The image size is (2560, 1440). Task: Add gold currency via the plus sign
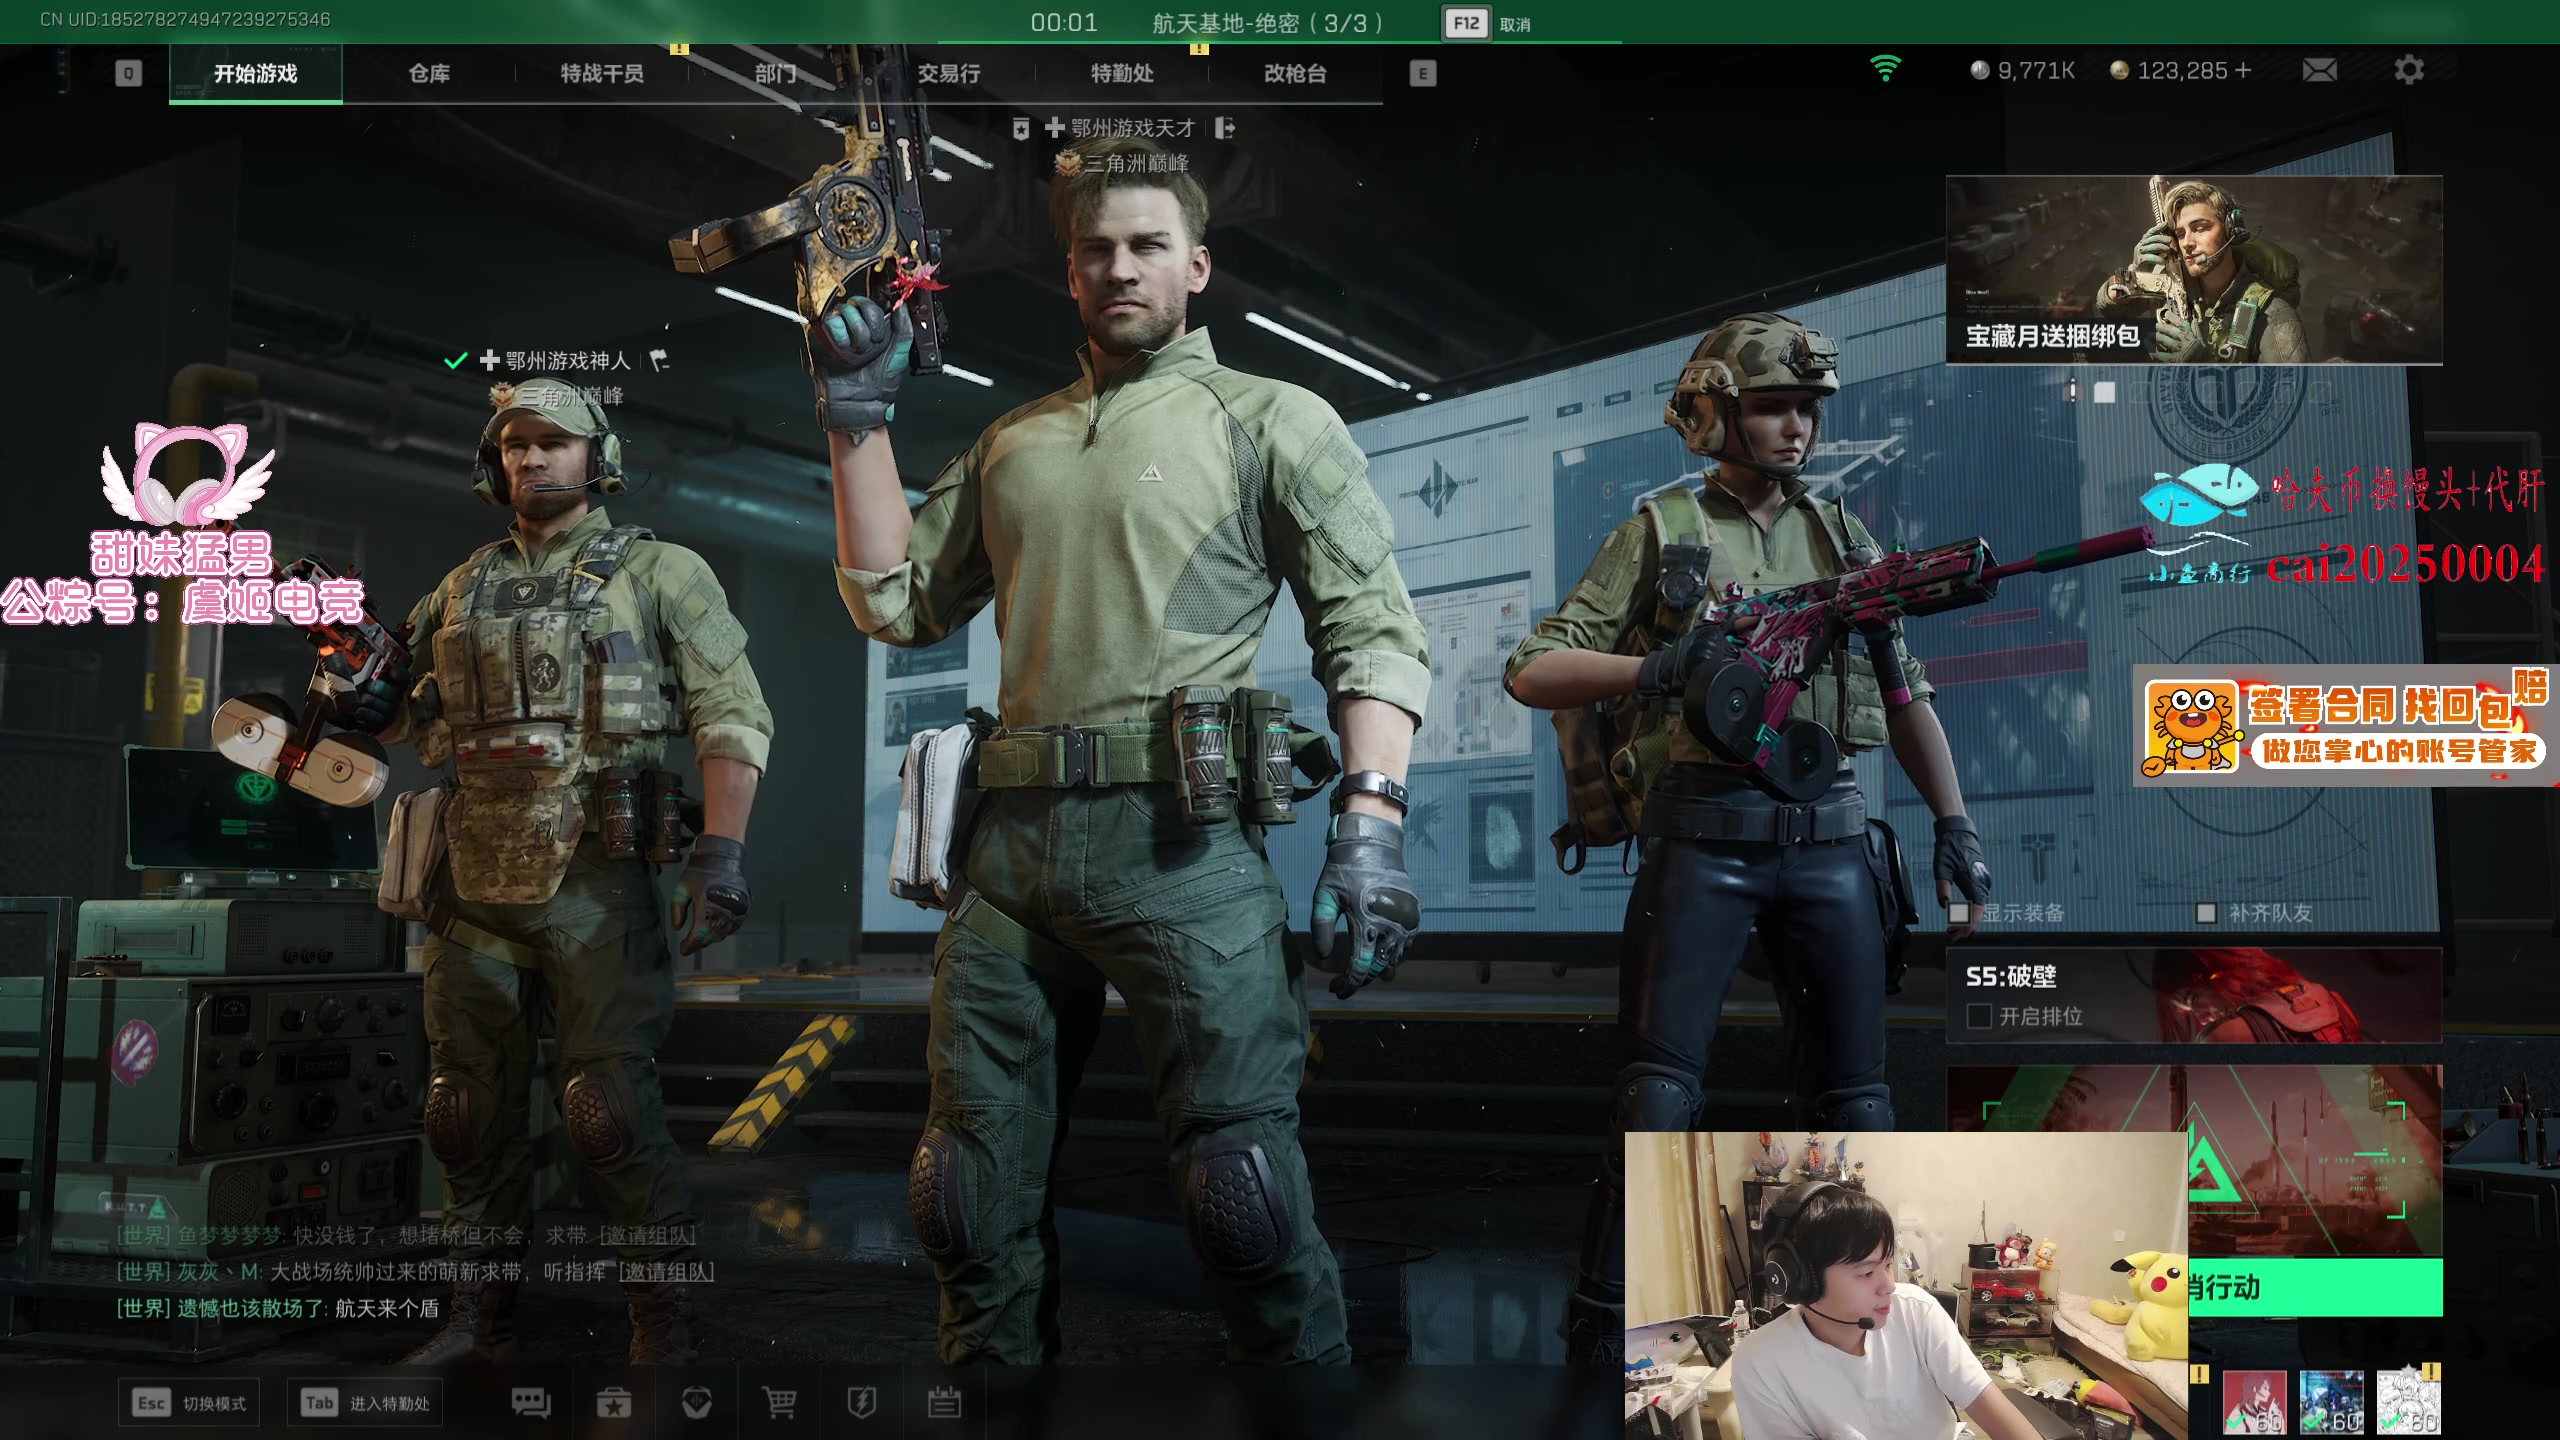tap(2243, 70)
